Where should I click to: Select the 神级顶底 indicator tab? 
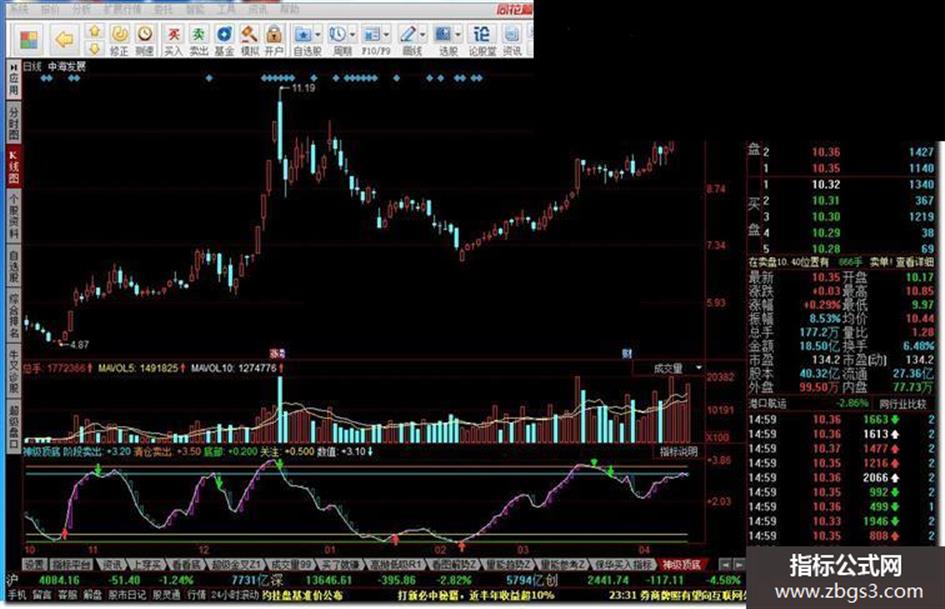click(682, 565)
